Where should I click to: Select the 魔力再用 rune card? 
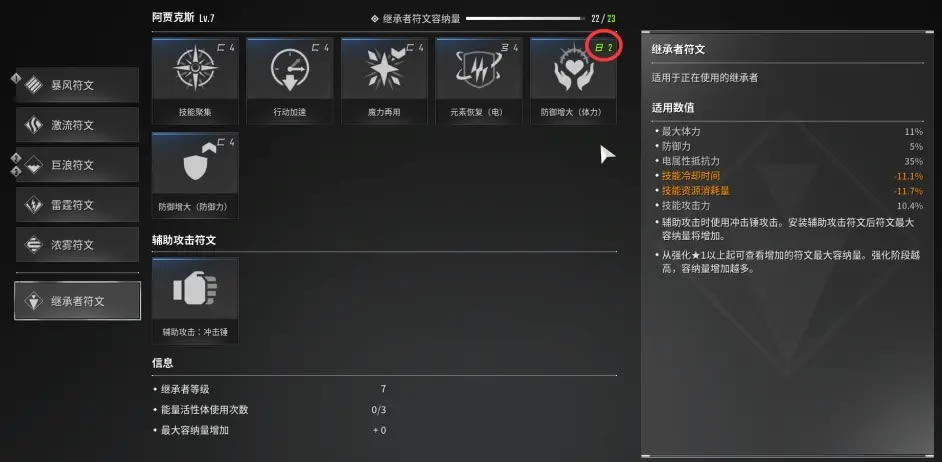tap(384, 81)
